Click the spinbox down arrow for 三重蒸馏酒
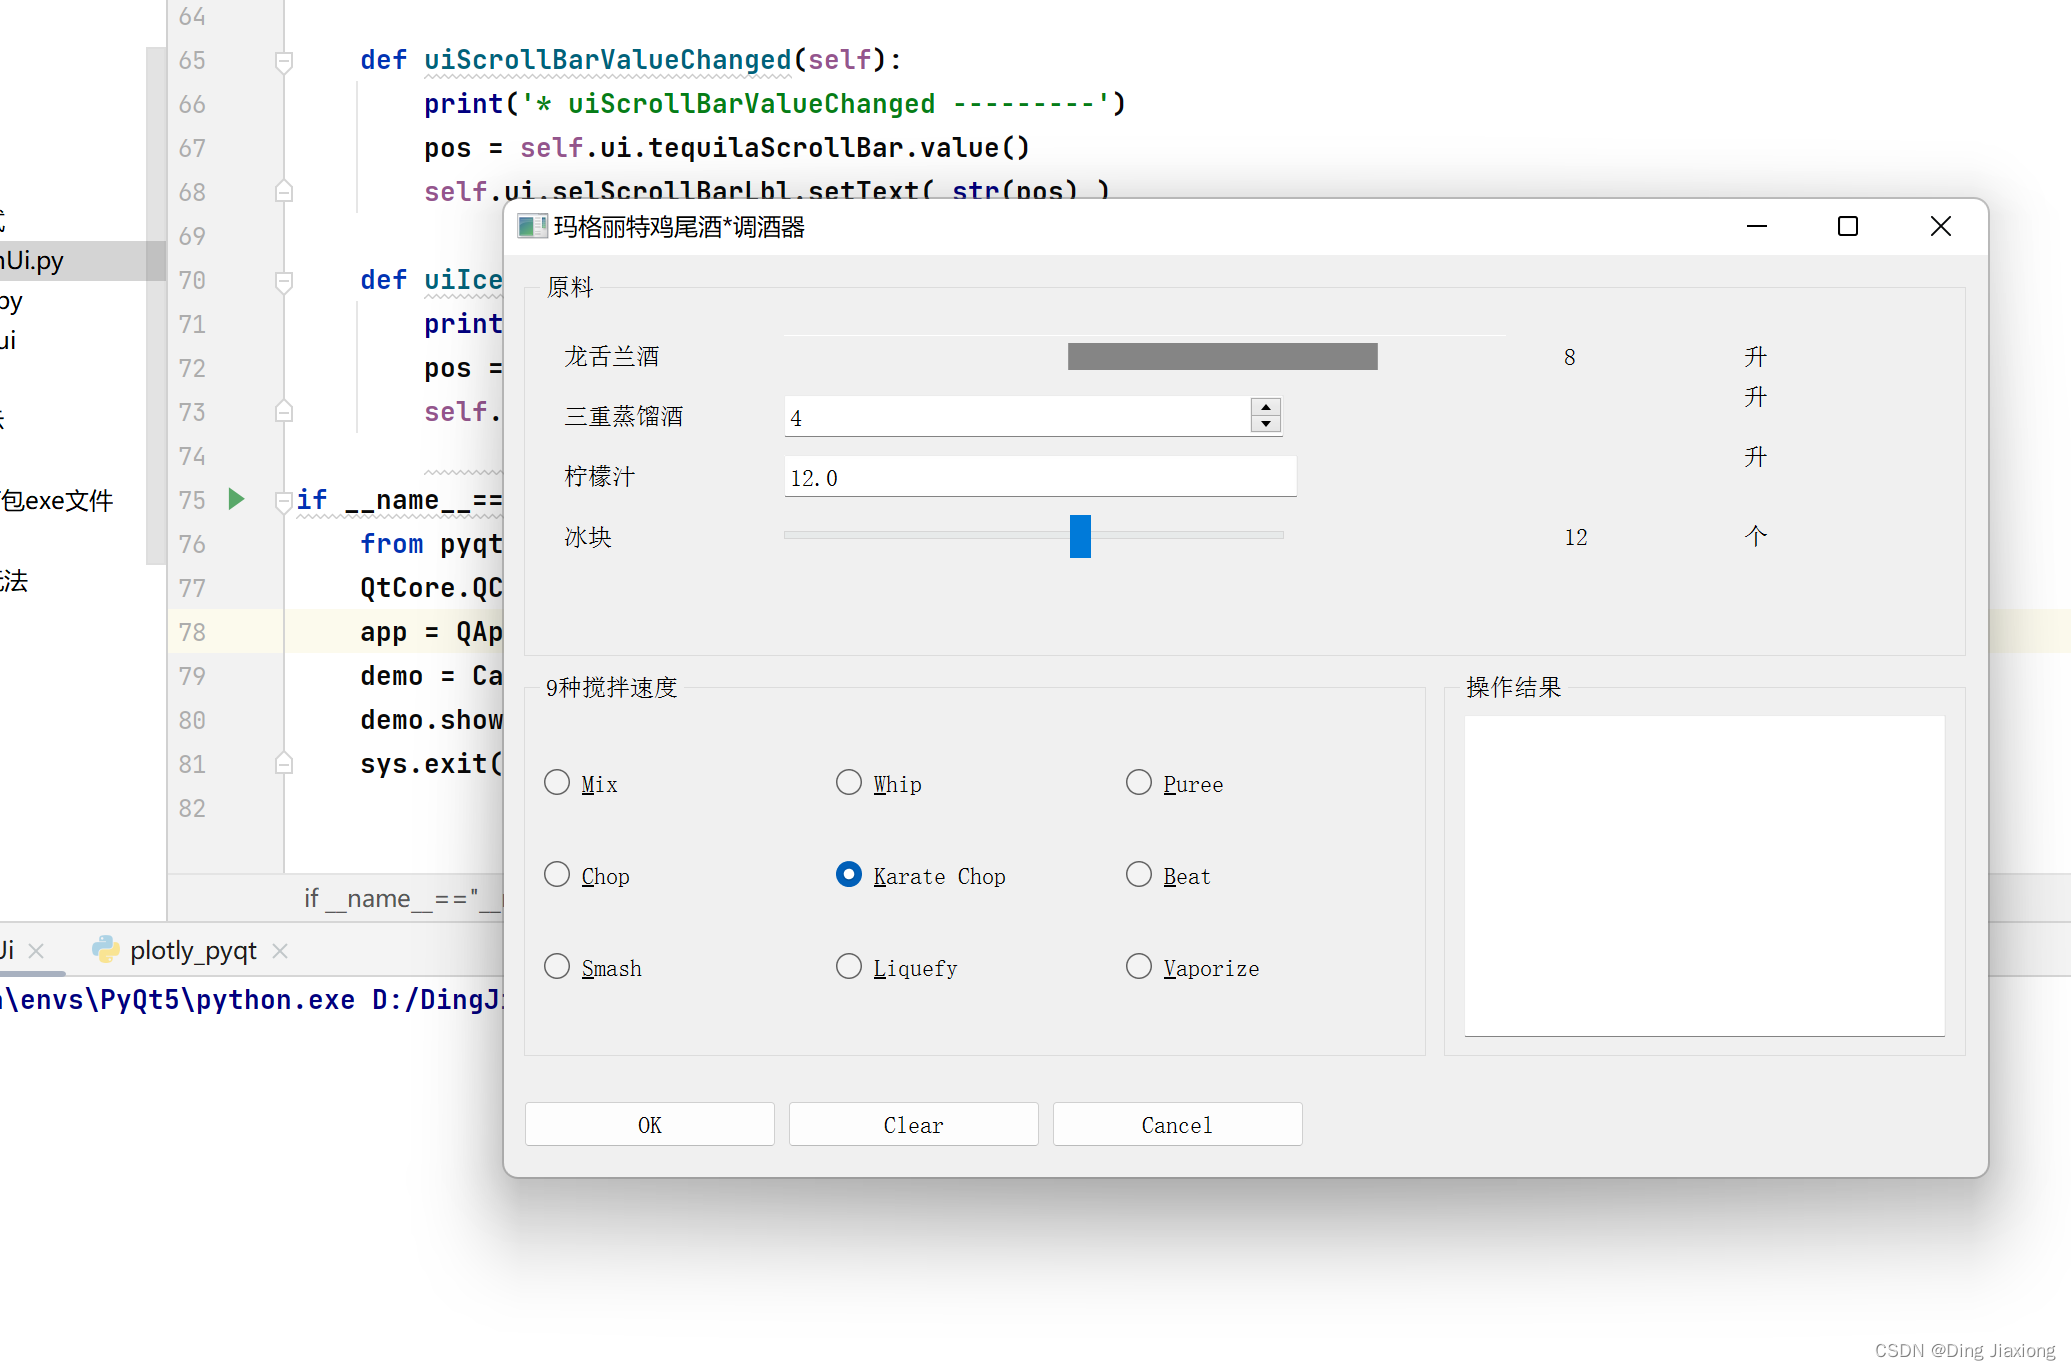Image resolution: width=2071 pixels, height=1370 pixels. (x=1266, y=424)
